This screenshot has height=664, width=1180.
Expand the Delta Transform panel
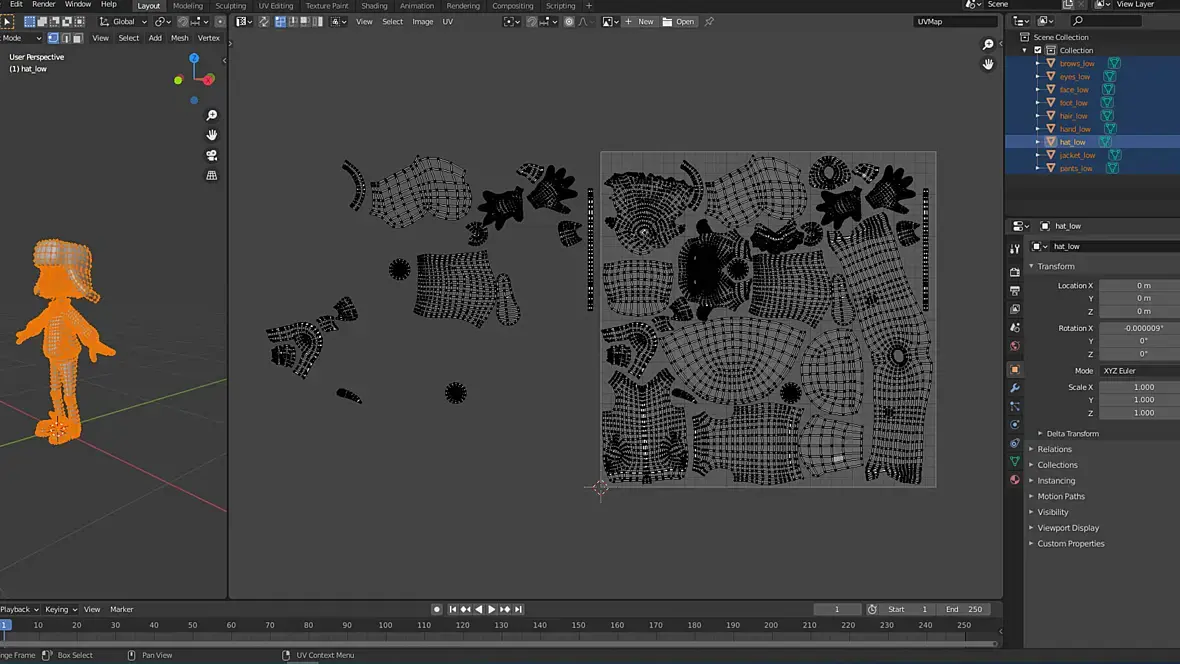pyautogui.click(x=1072, y=434)
